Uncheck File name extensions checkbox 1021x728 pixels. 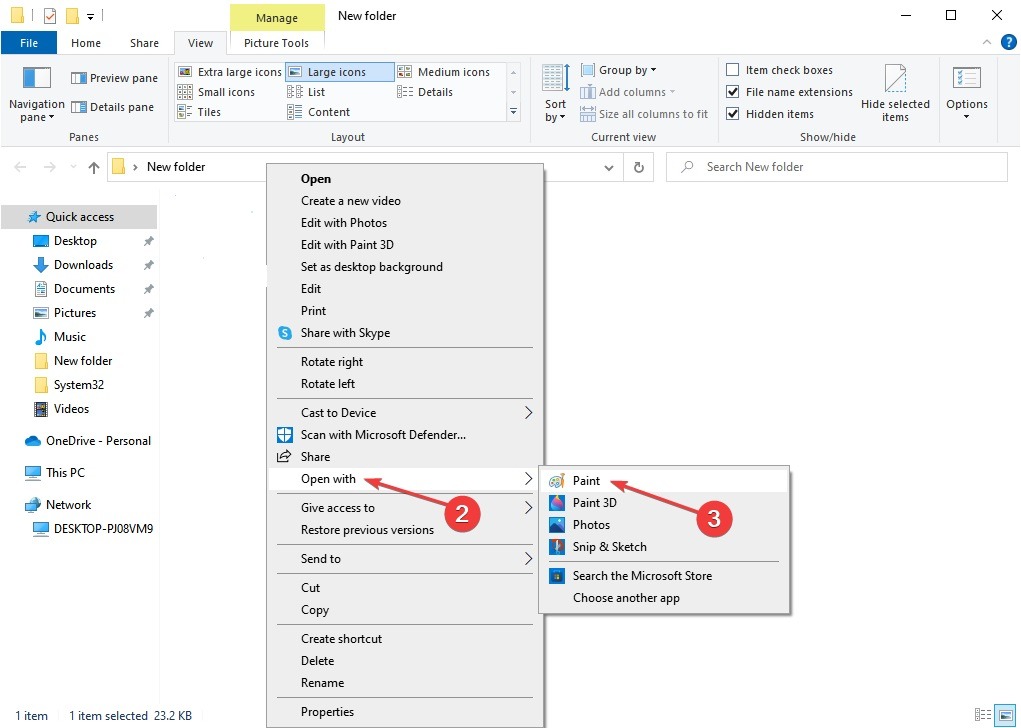[733, 92]
